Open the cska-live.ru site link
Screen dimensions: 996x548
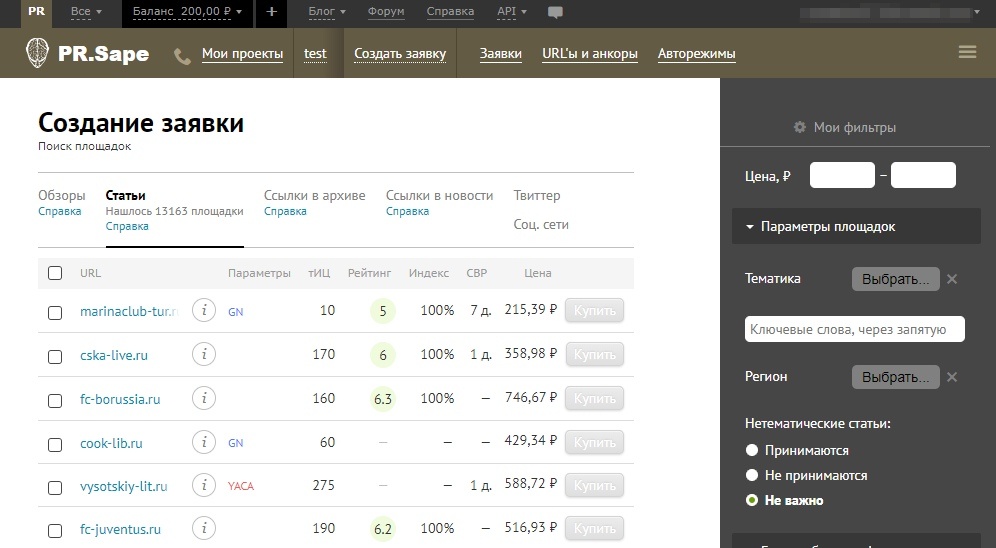click(114, 356)
